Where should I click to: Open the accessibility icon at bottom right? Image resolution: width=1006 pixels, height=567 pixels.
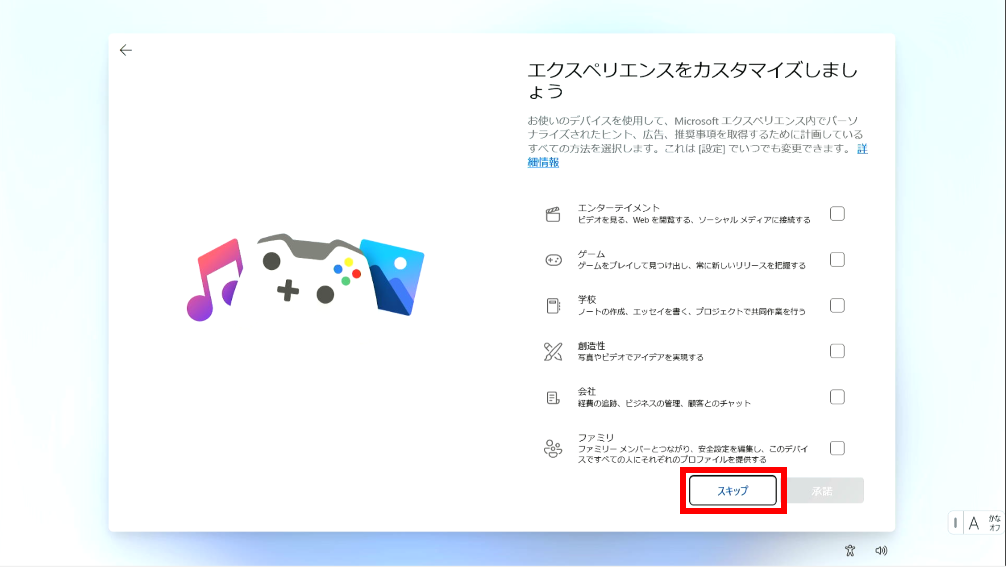click(x=850, y=550)
